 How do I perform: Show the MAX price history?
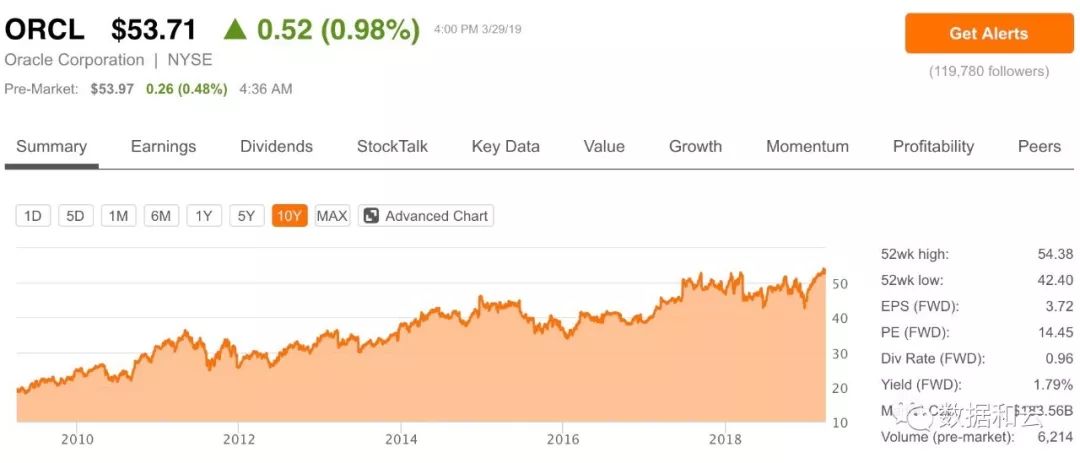coord(332,216)
